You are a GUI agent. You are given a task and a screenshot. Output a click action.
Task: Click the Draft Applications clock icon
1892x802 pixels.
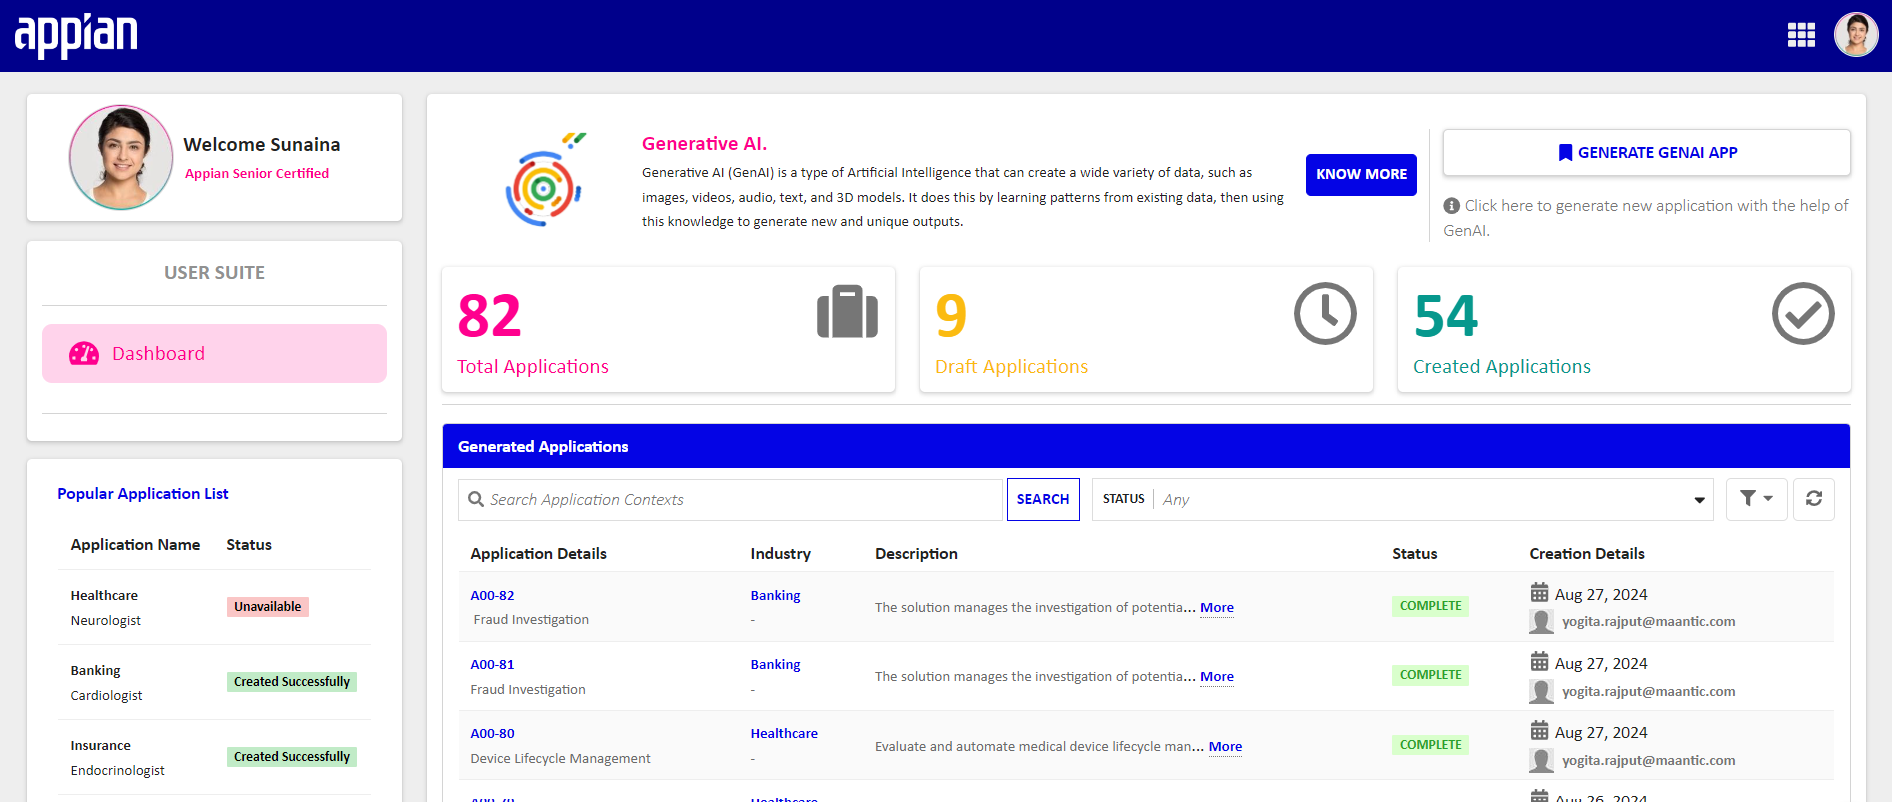point(1325,314)
